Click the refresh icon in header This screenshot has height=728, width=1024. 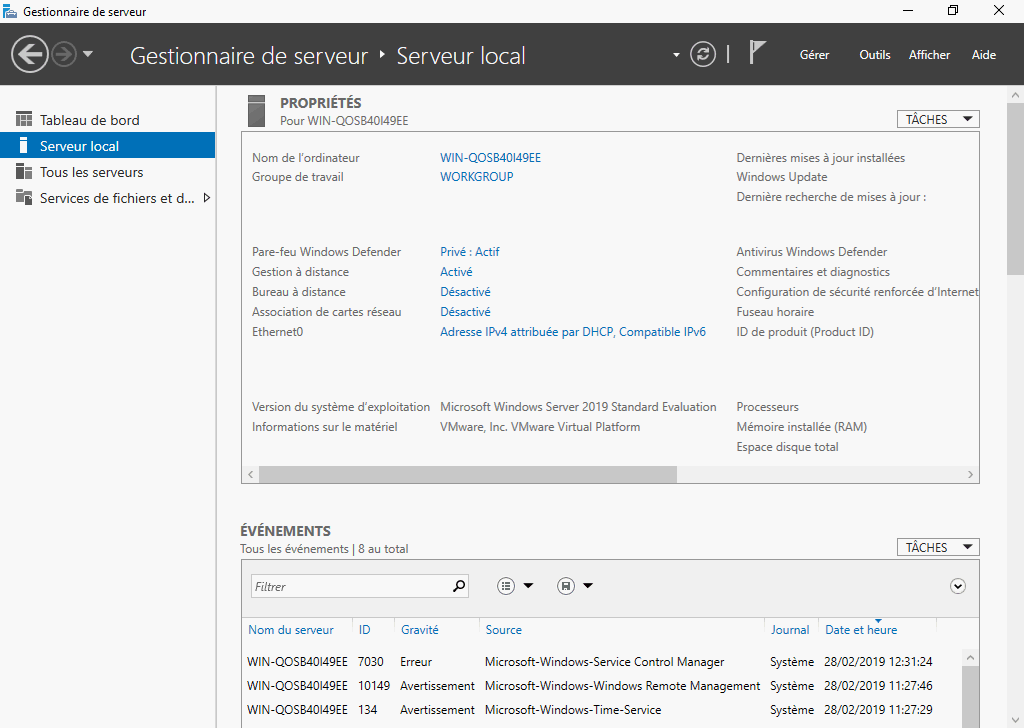pos(704,54)
